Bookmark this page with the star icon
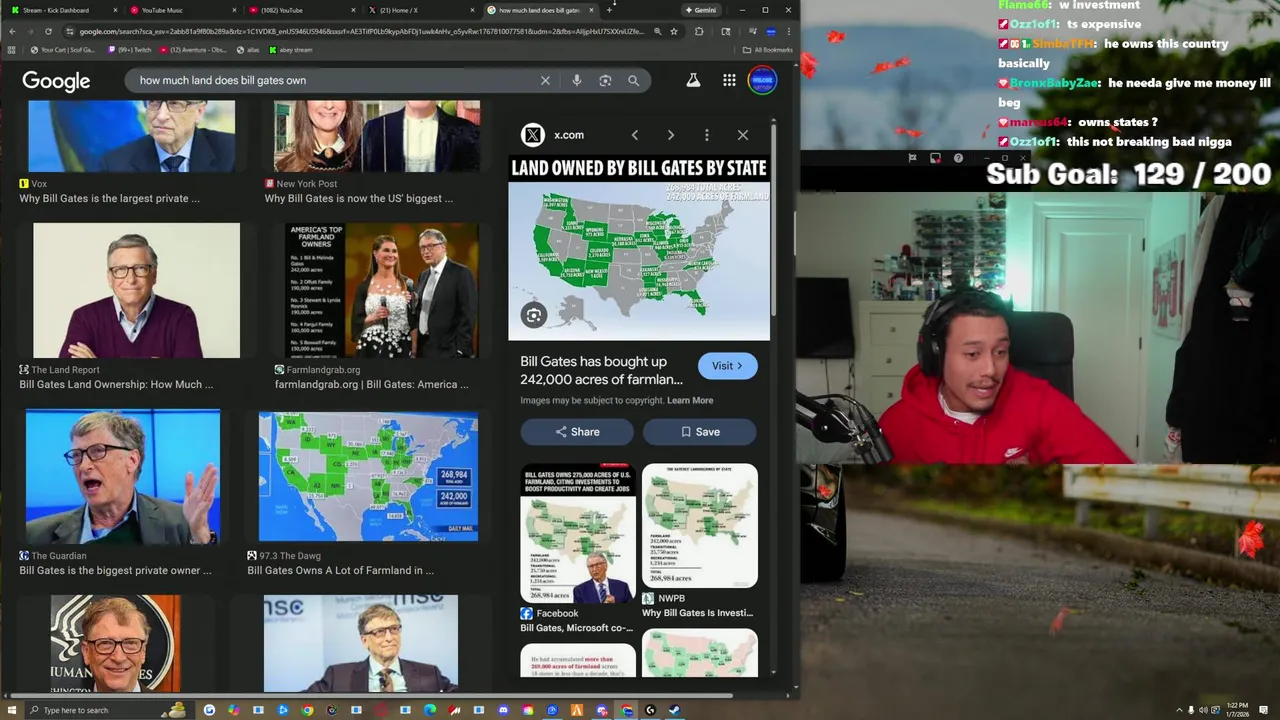 [674, 31]
